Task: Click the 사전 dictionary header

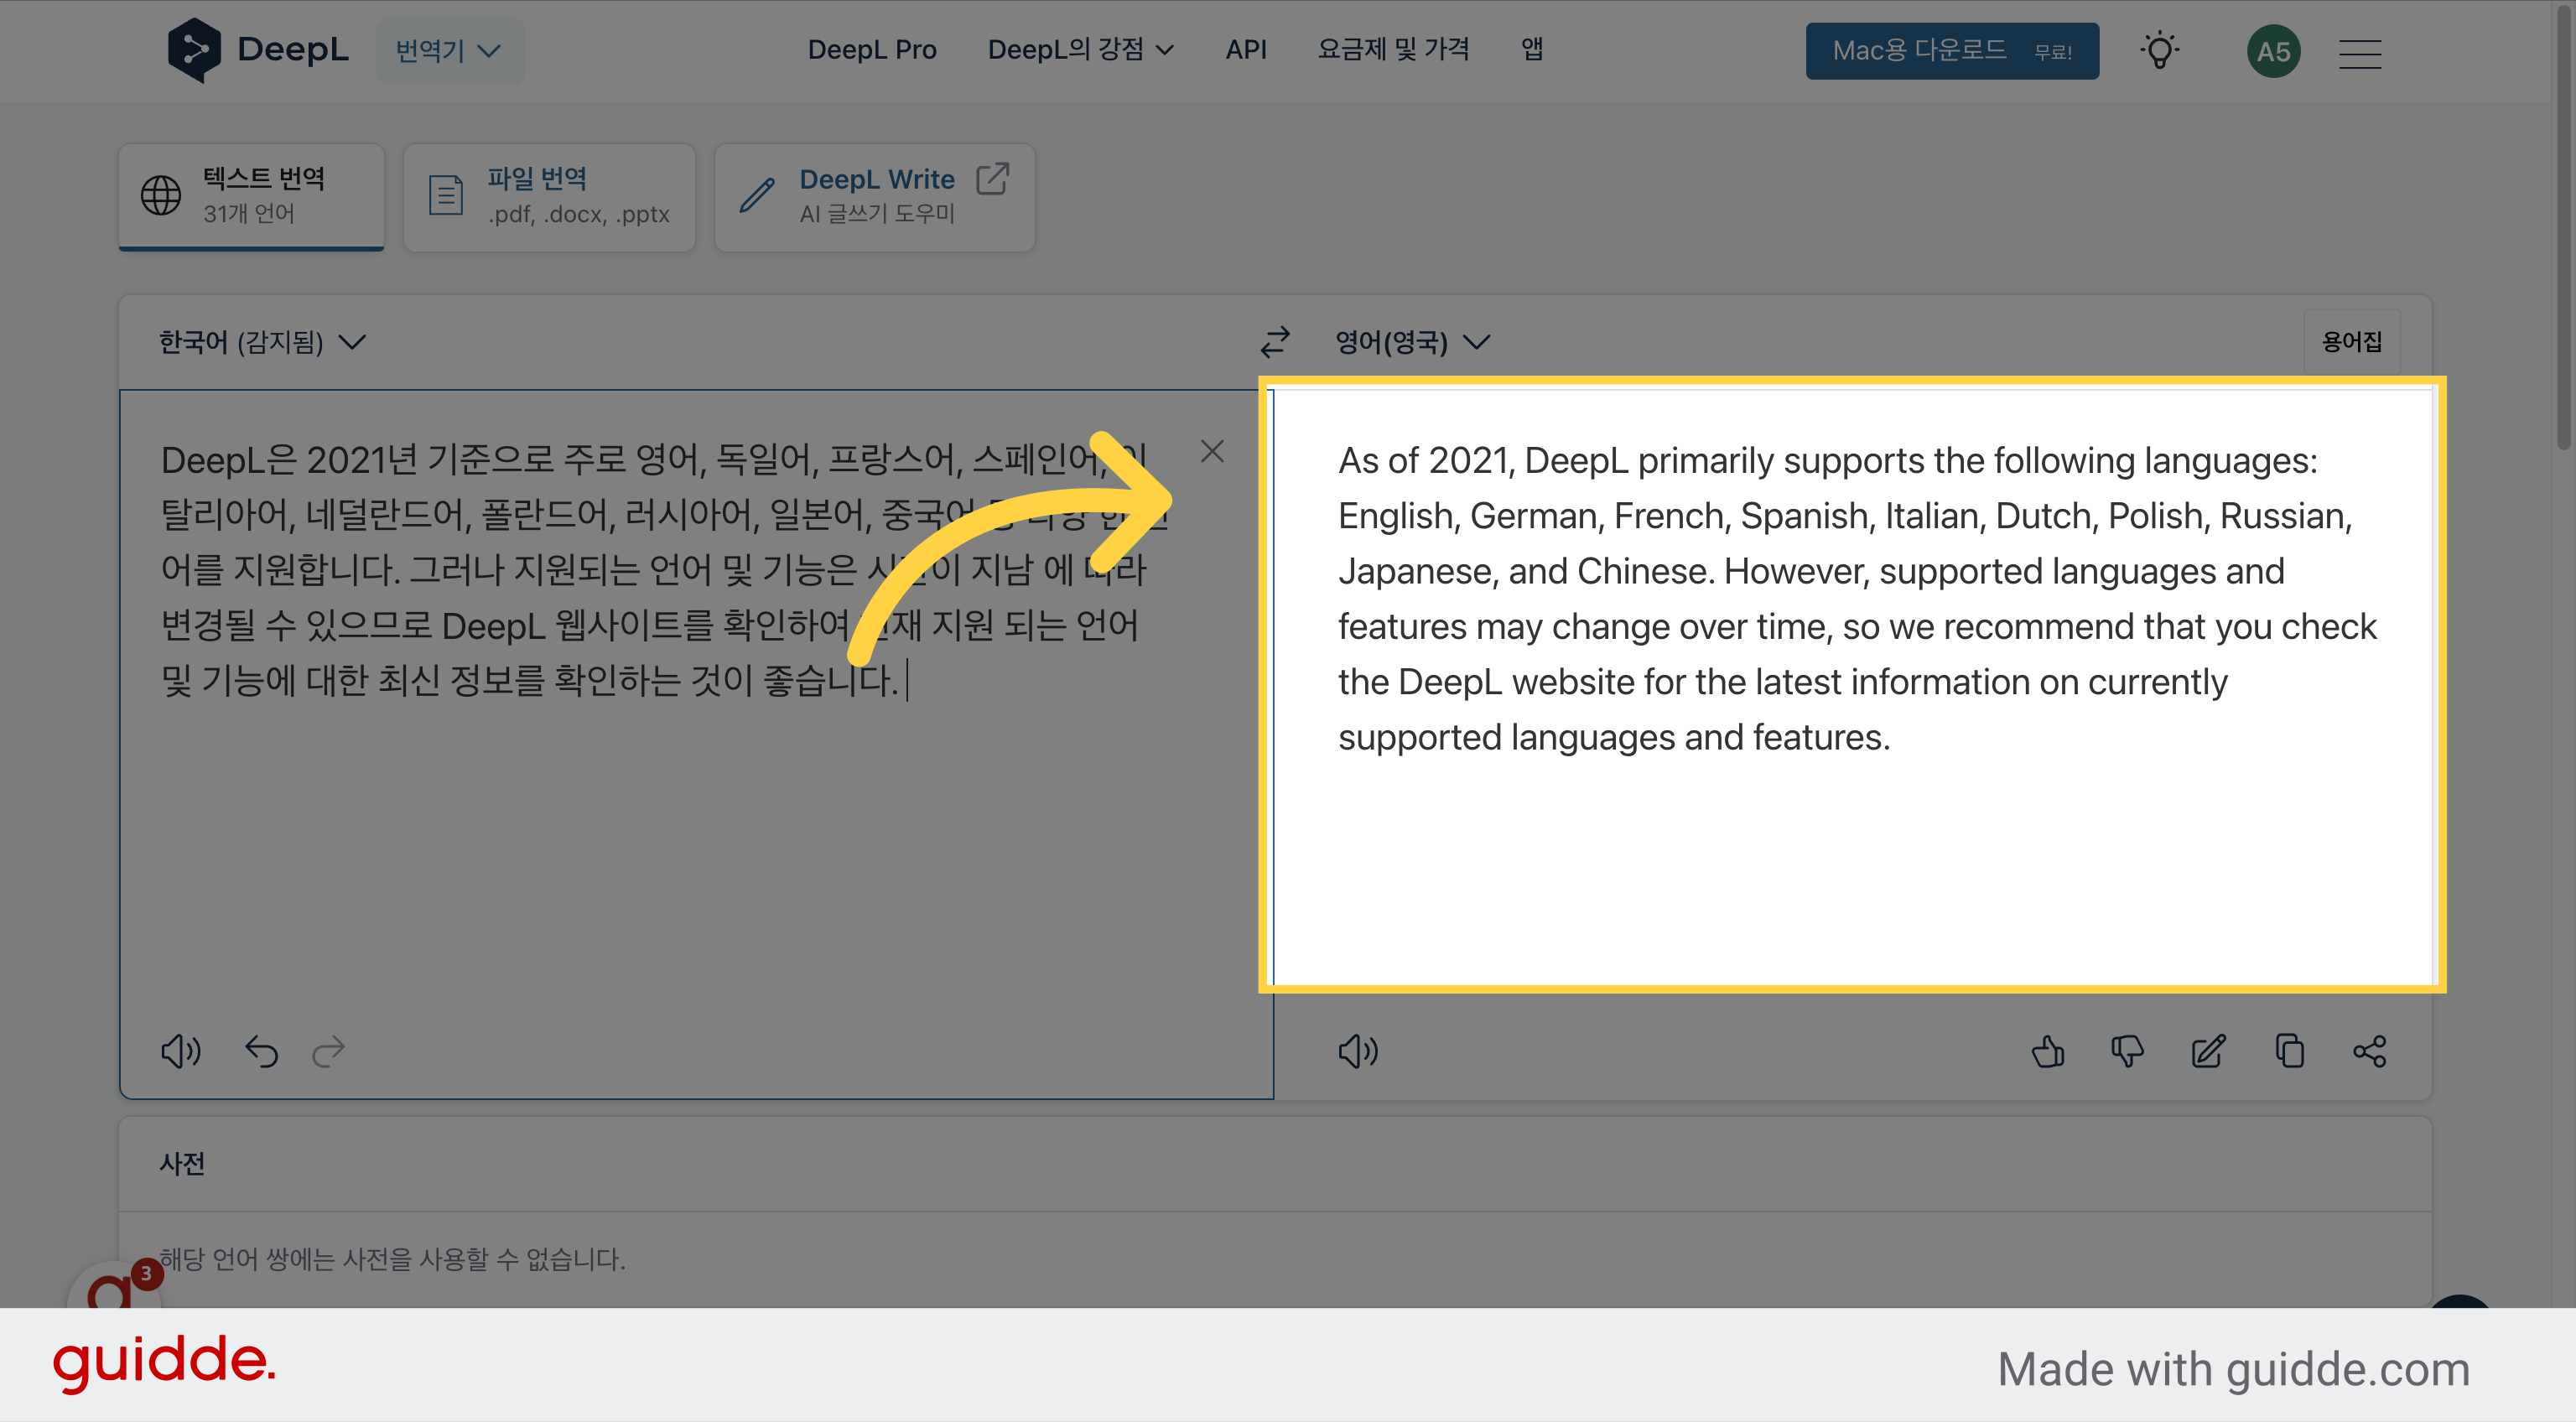Action: [182, 1164]
